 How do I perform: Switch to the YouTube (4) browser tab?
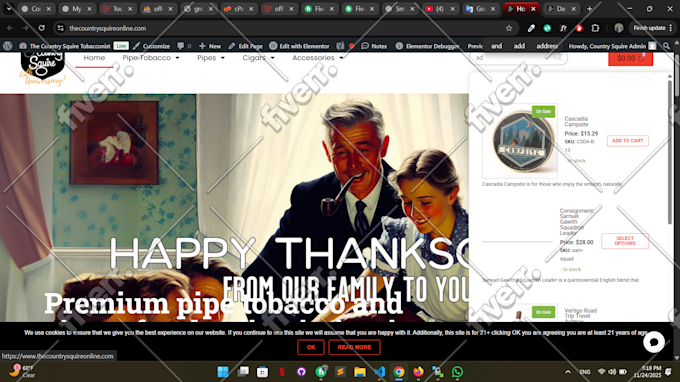pos(439,9)
